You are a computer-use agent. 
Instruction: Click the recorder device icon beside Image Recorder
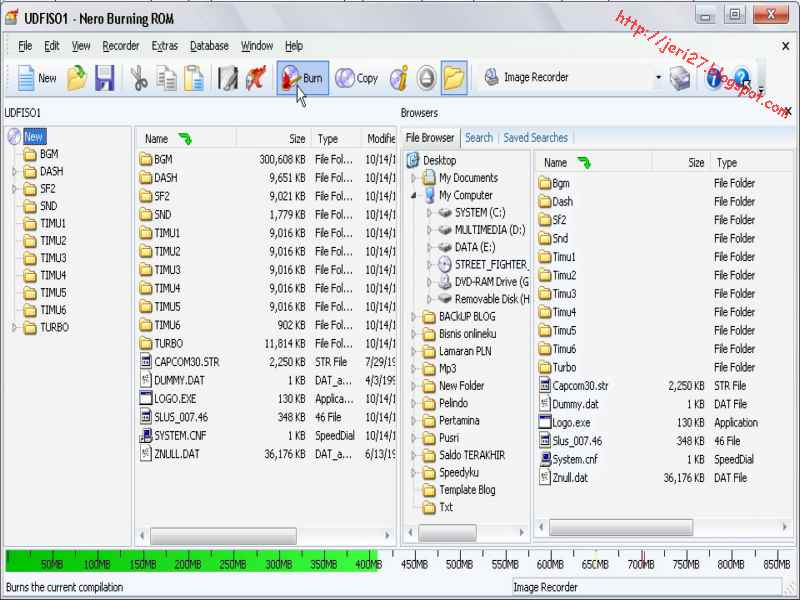point(681,77)
